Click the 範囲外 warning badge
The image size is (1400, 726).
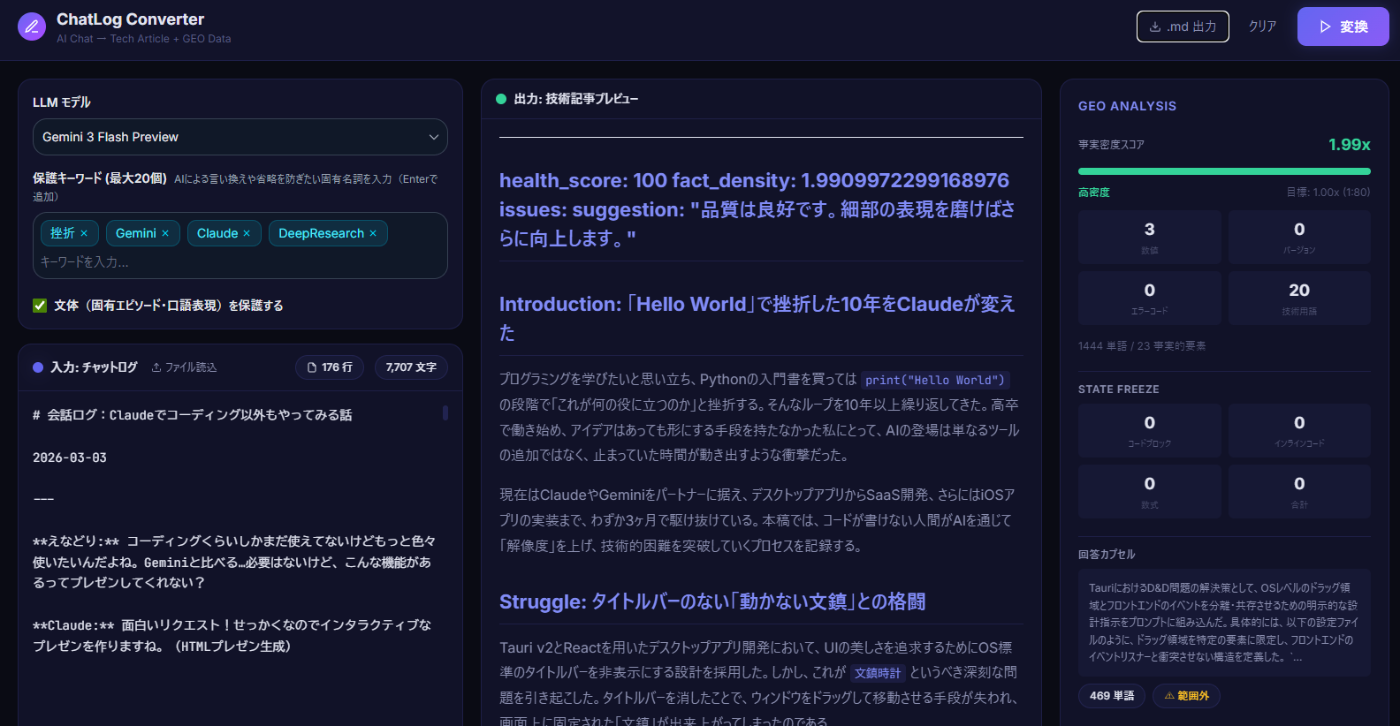[1186, 696]
